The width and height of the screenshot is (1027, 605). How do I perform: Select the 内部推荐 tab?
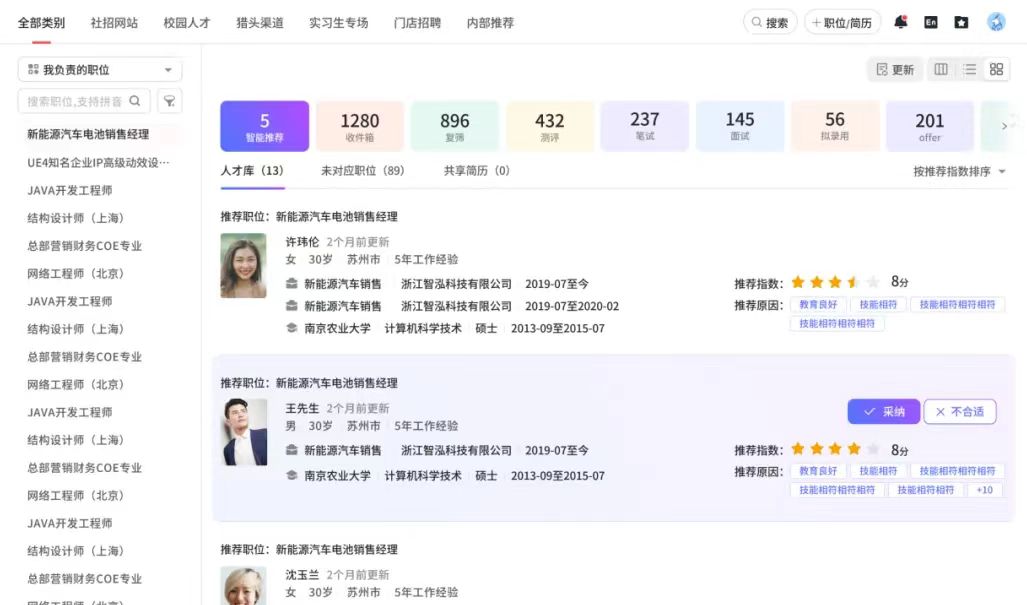[x=490, y=23]
